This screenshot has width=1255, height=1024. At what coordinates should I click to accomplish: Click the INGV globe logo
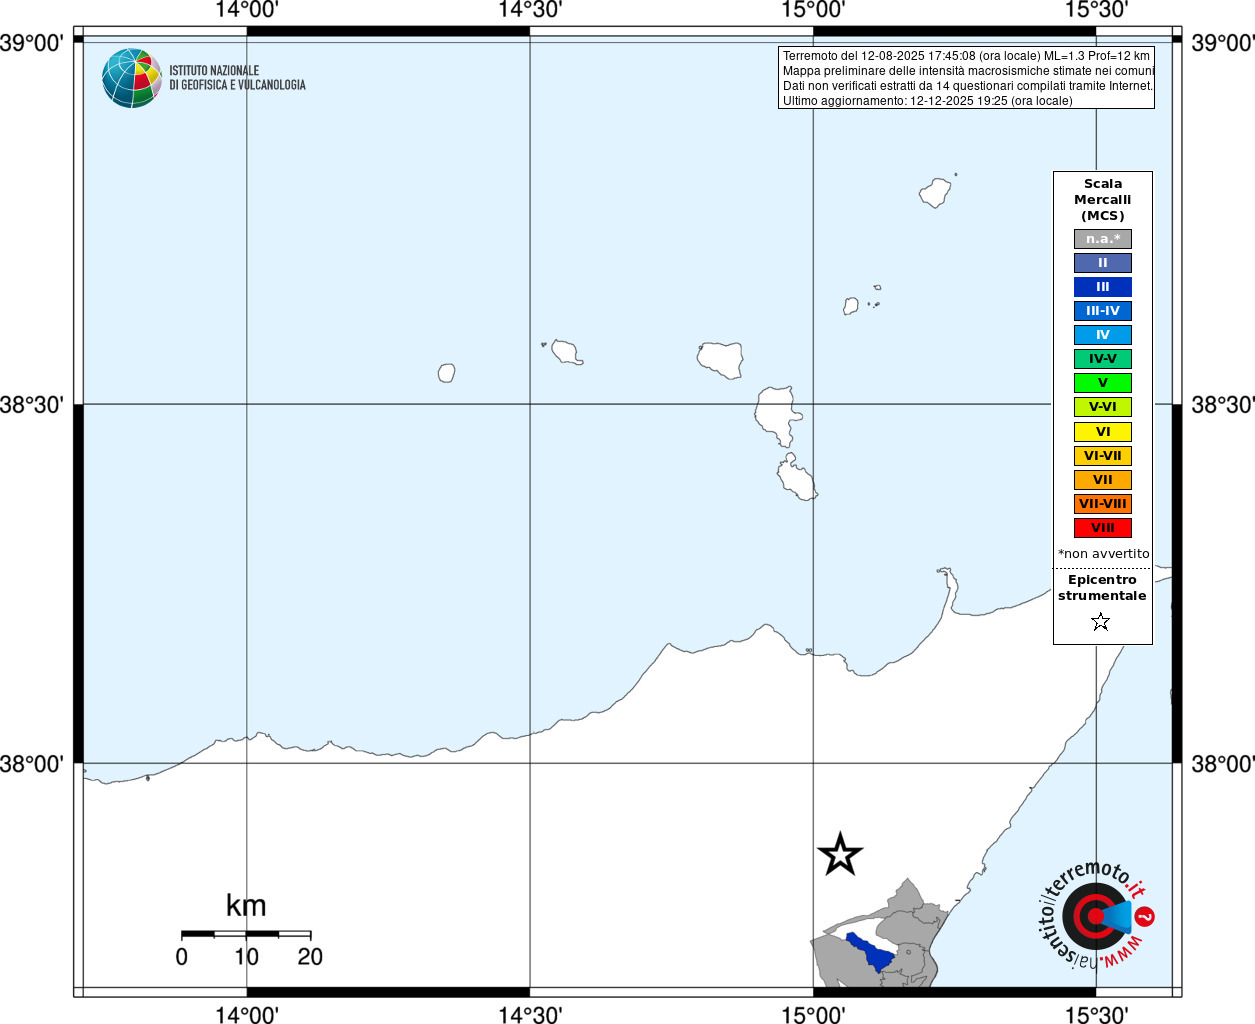tap(132, 78)
